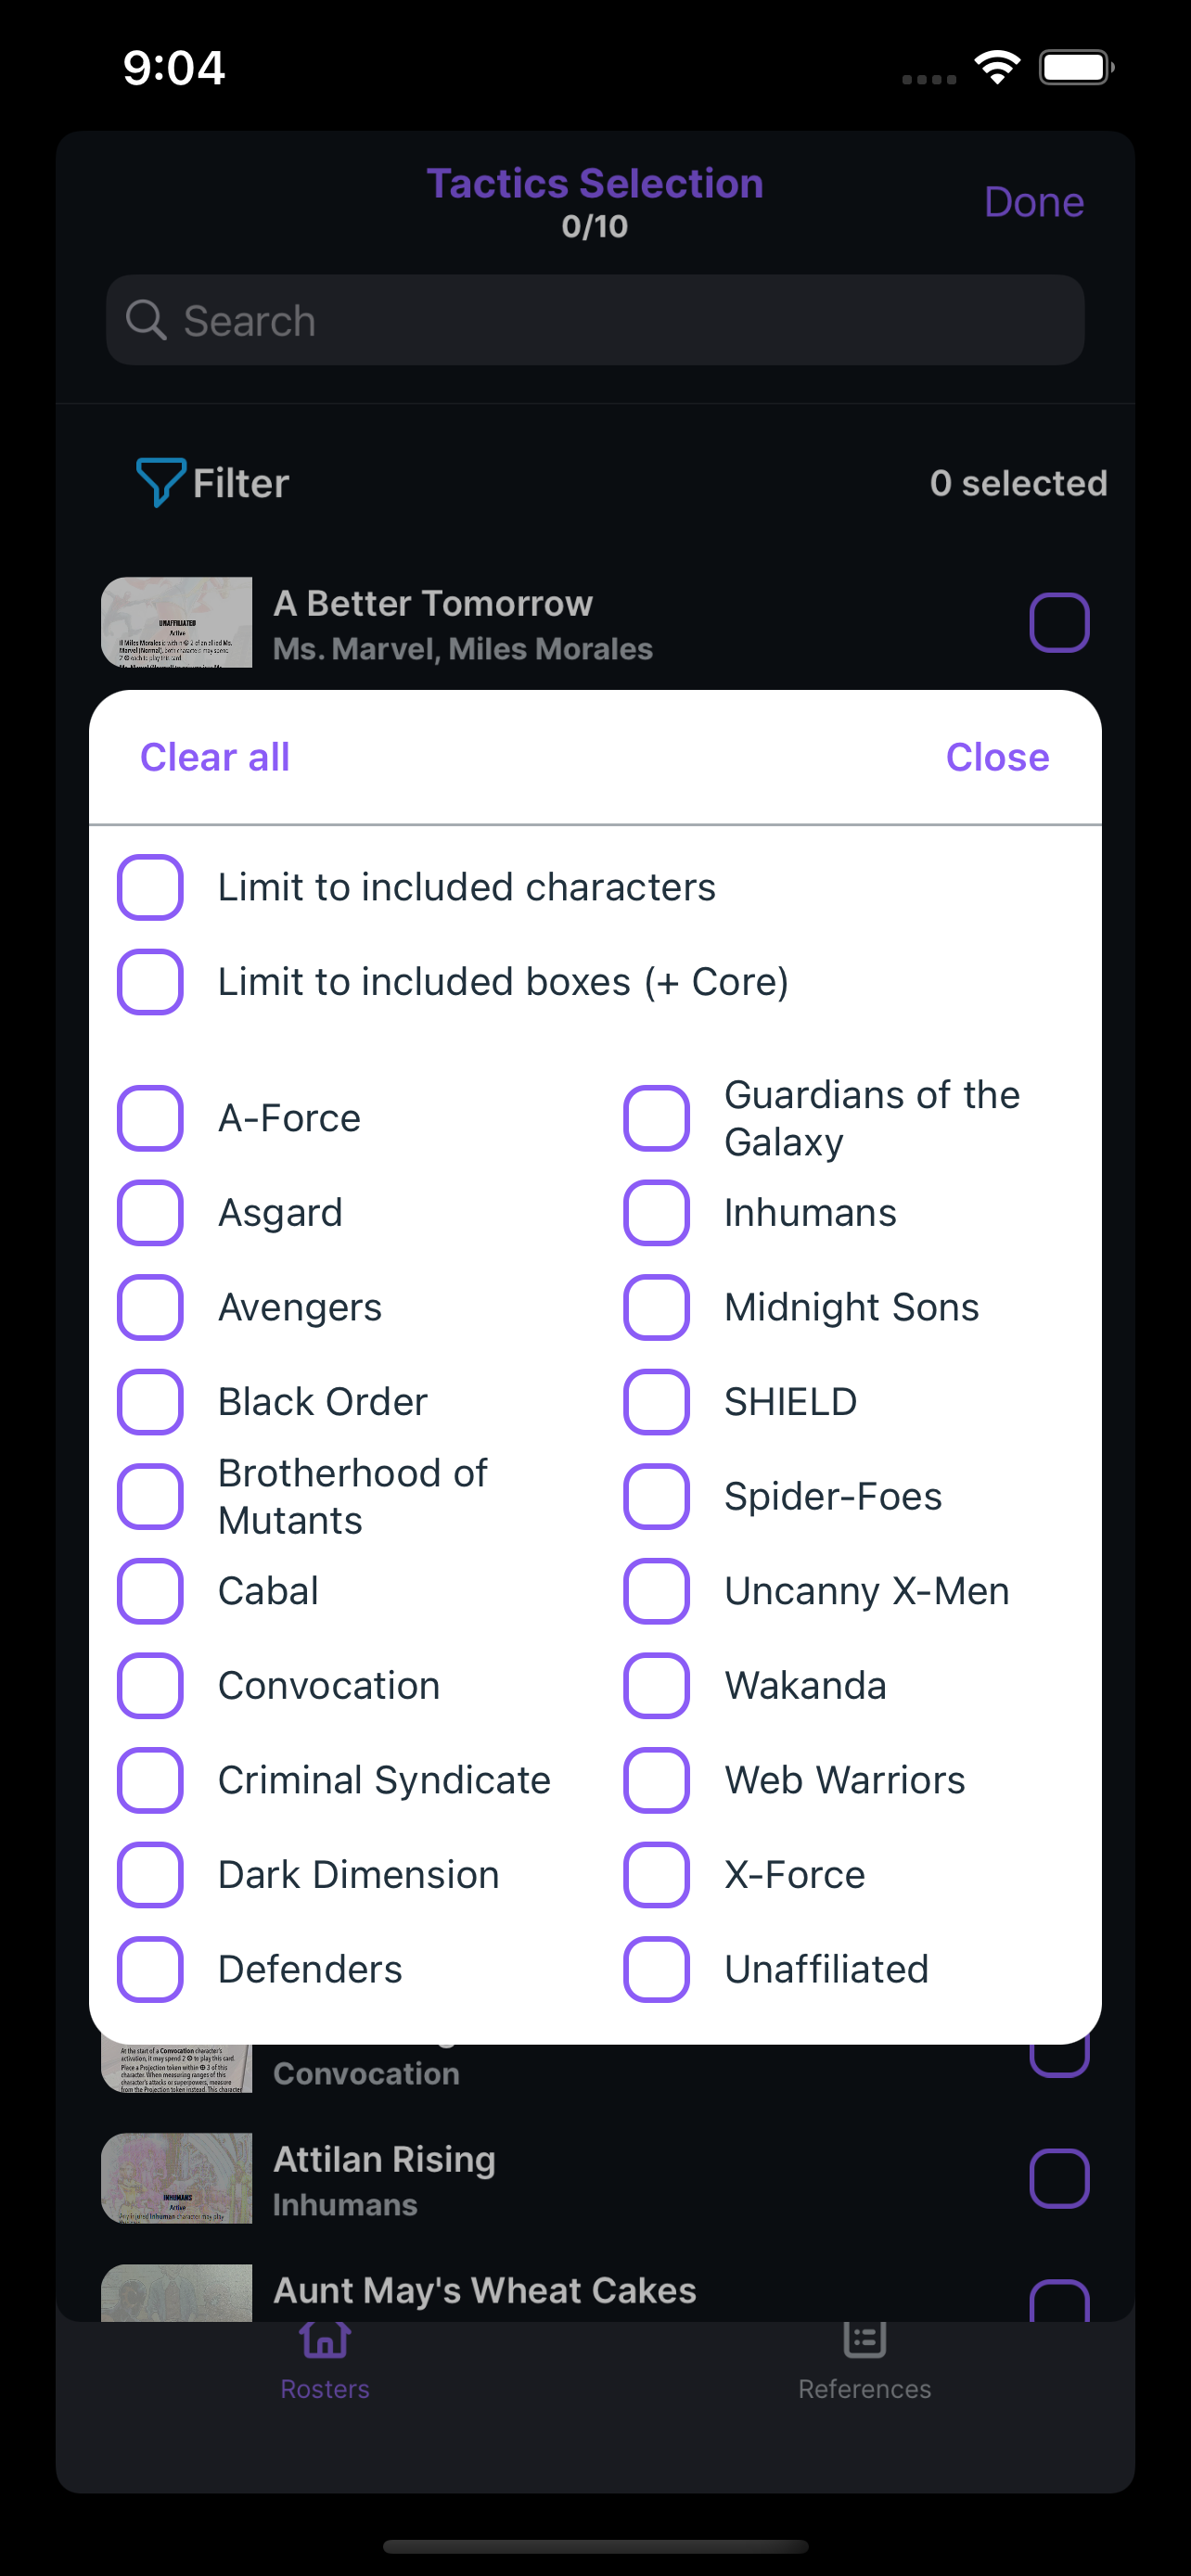Check the Wi-Fi status icon
Image resolution: width=1191 pixels, height=2576 pixels.
(997, 67)
